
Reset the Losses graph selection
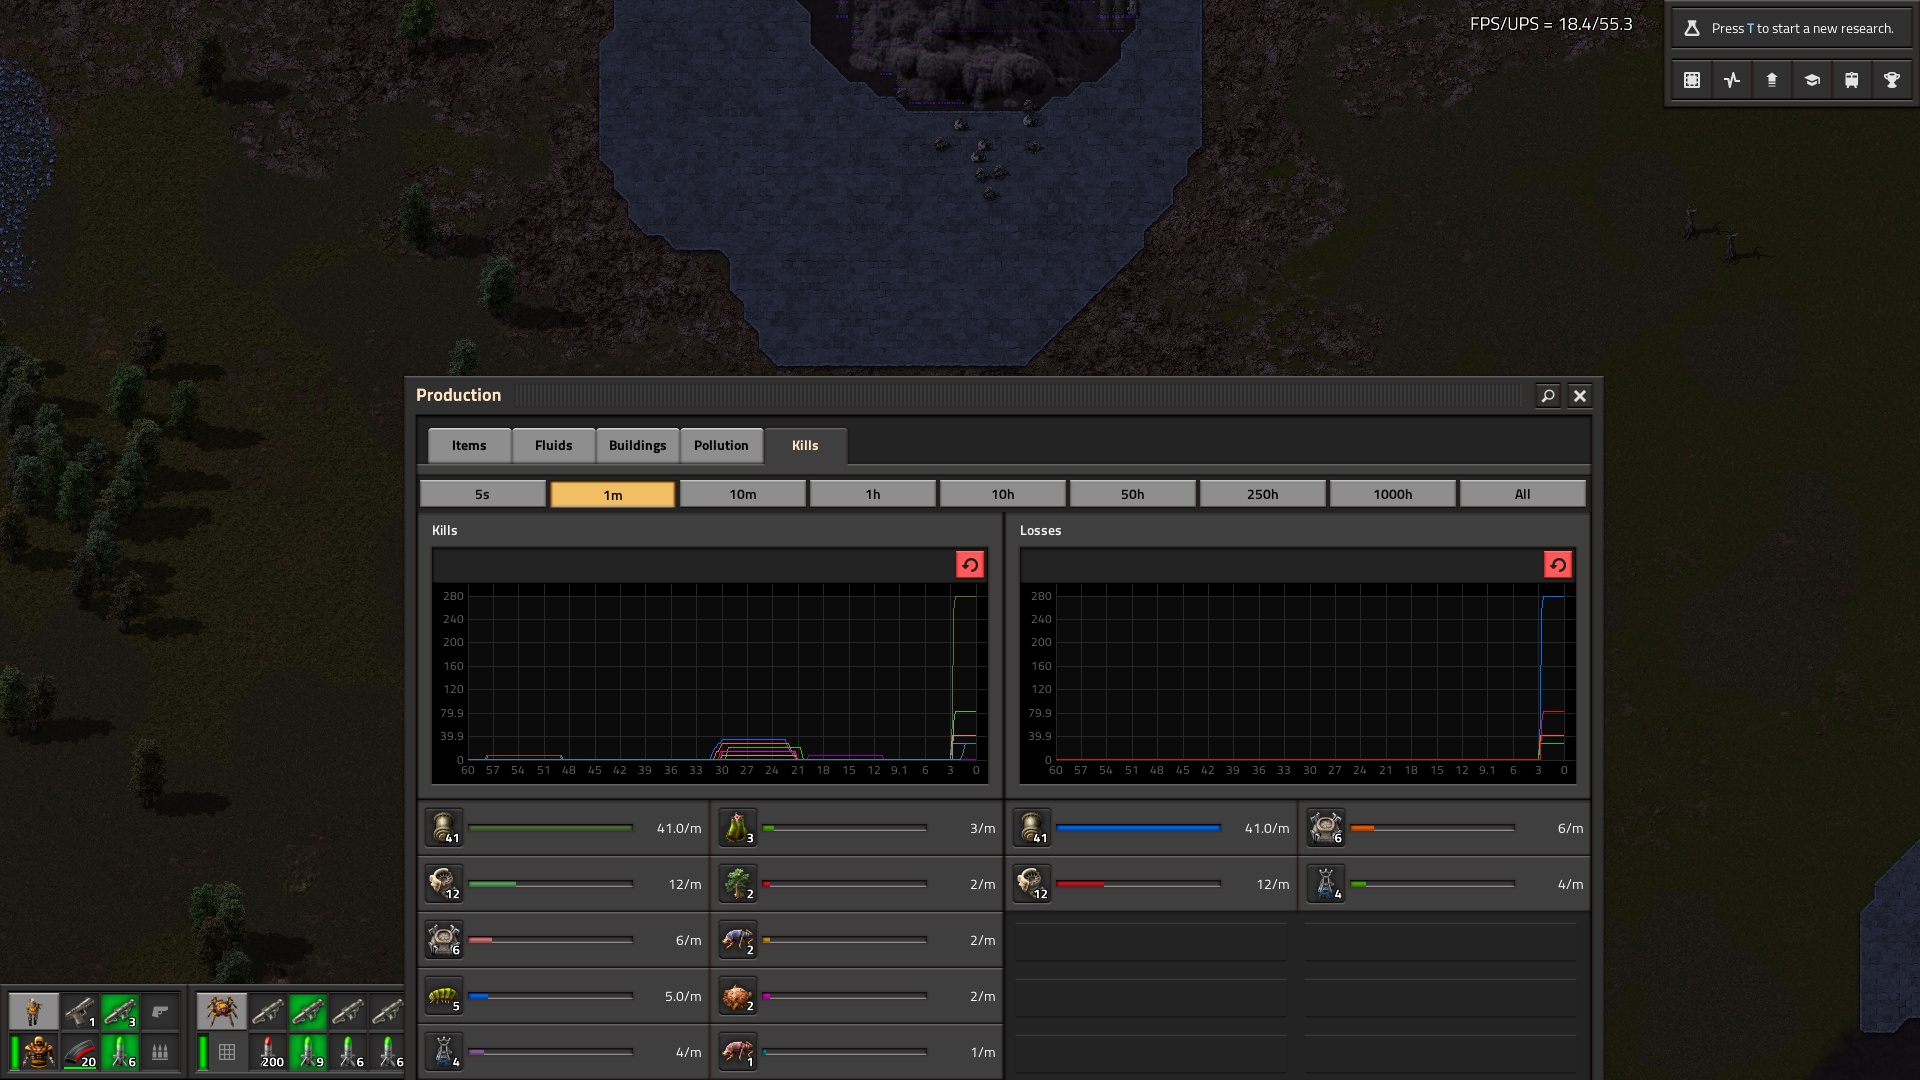click(1558, 565)
